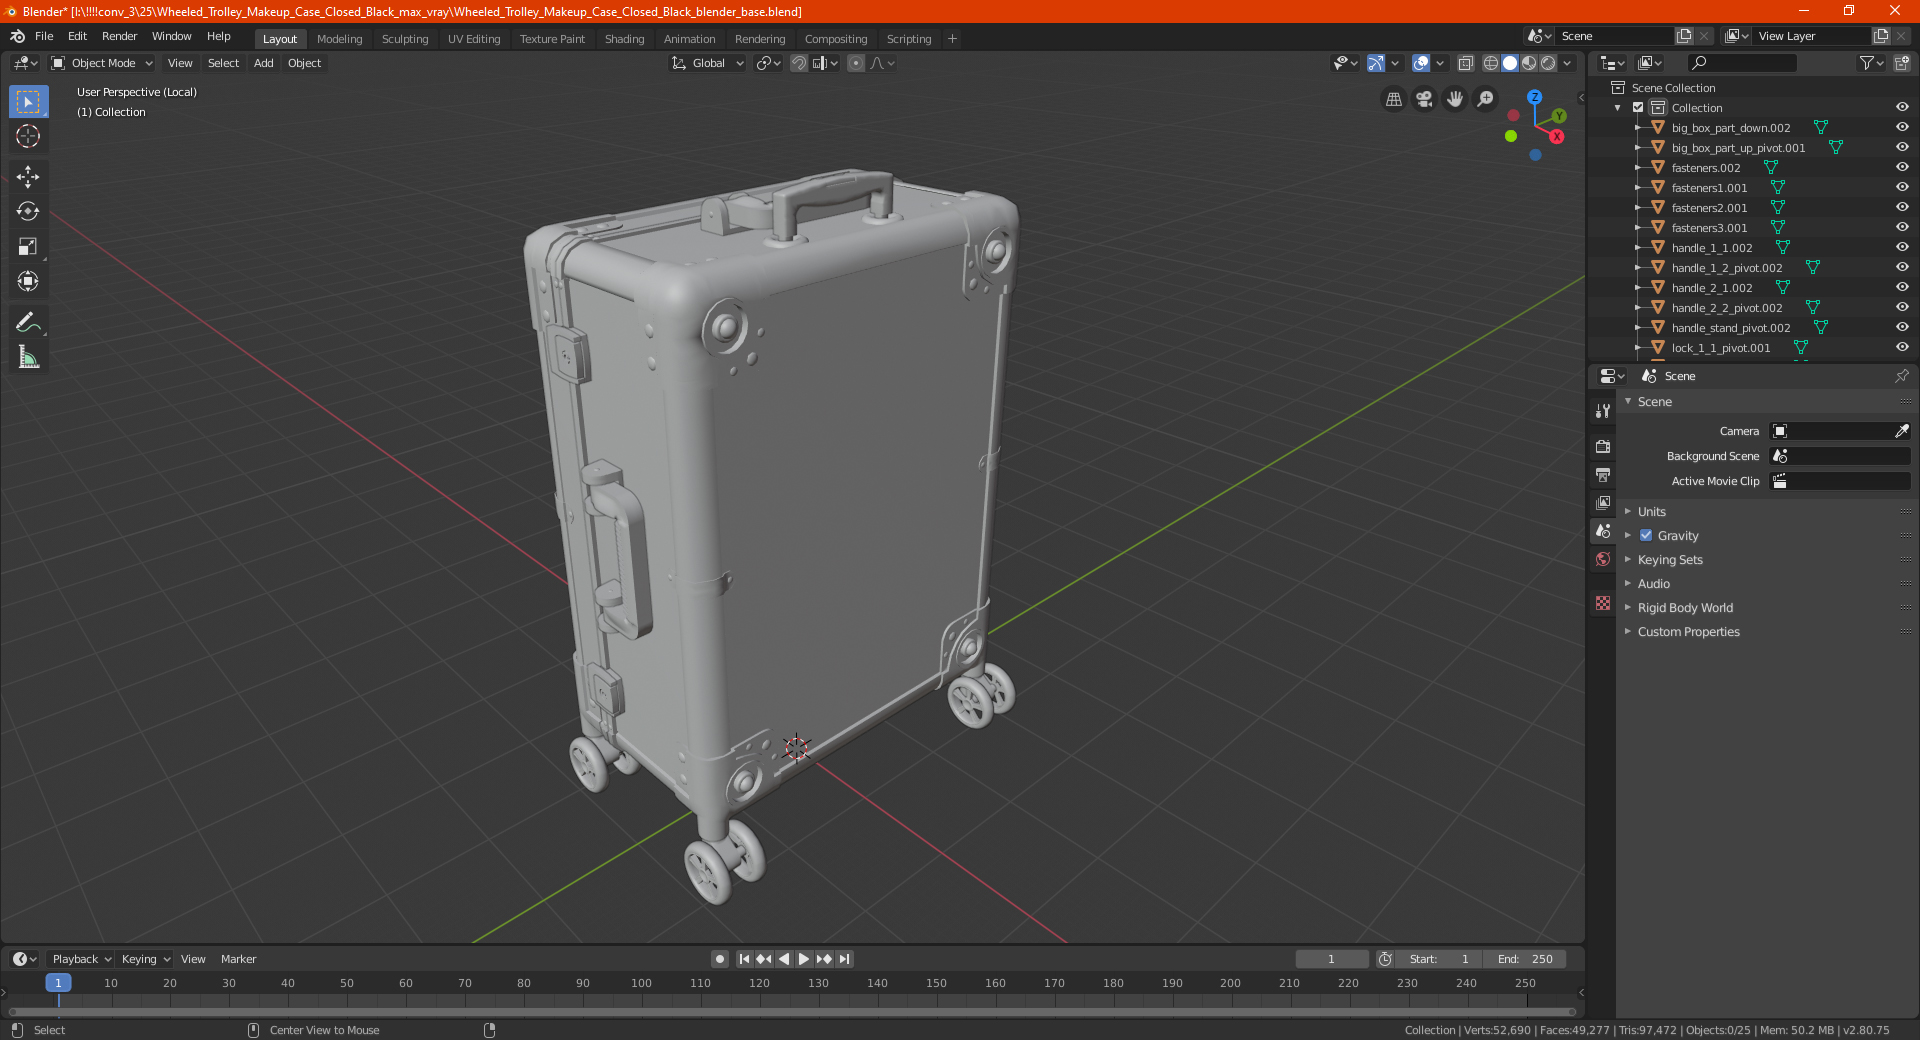
Task: Select the Measure tool
Action: 28,357
